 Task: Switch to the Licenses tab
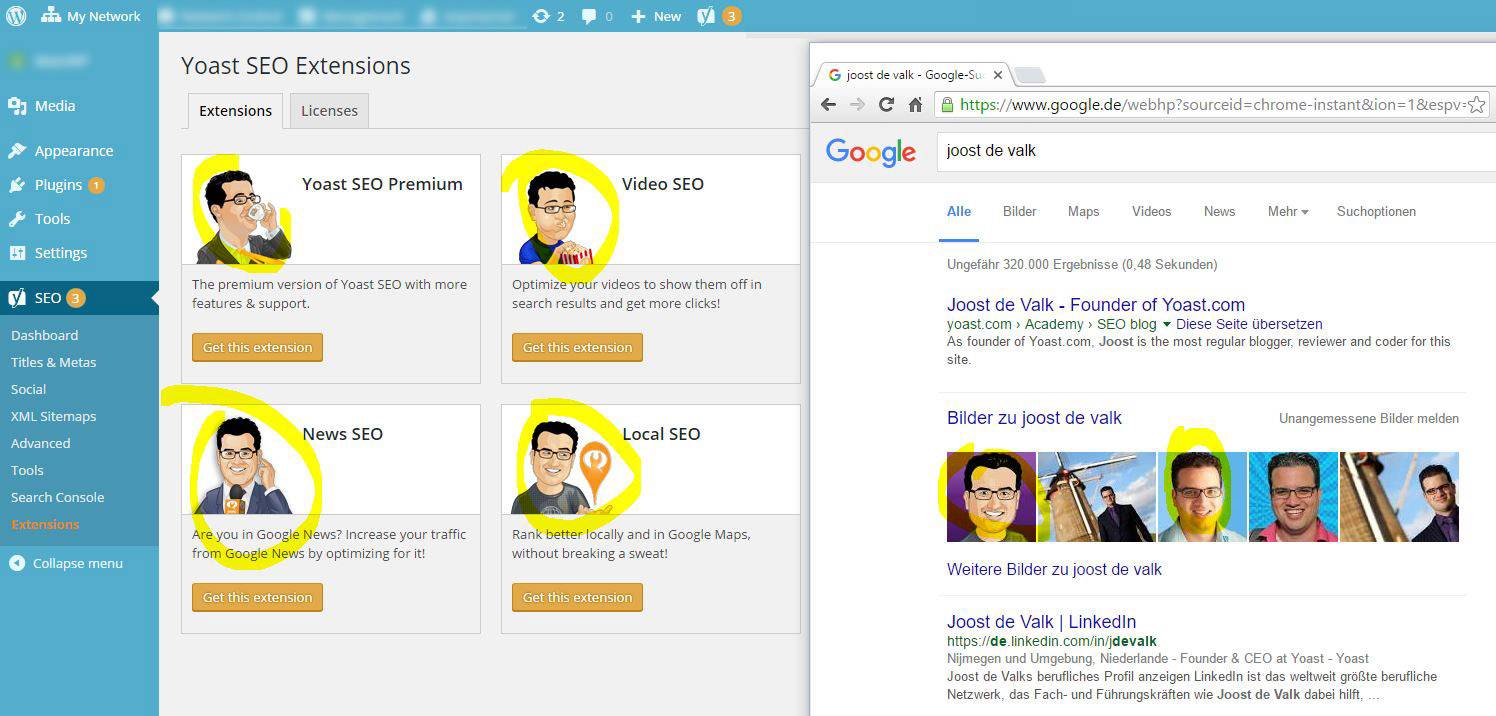(329, 111)
